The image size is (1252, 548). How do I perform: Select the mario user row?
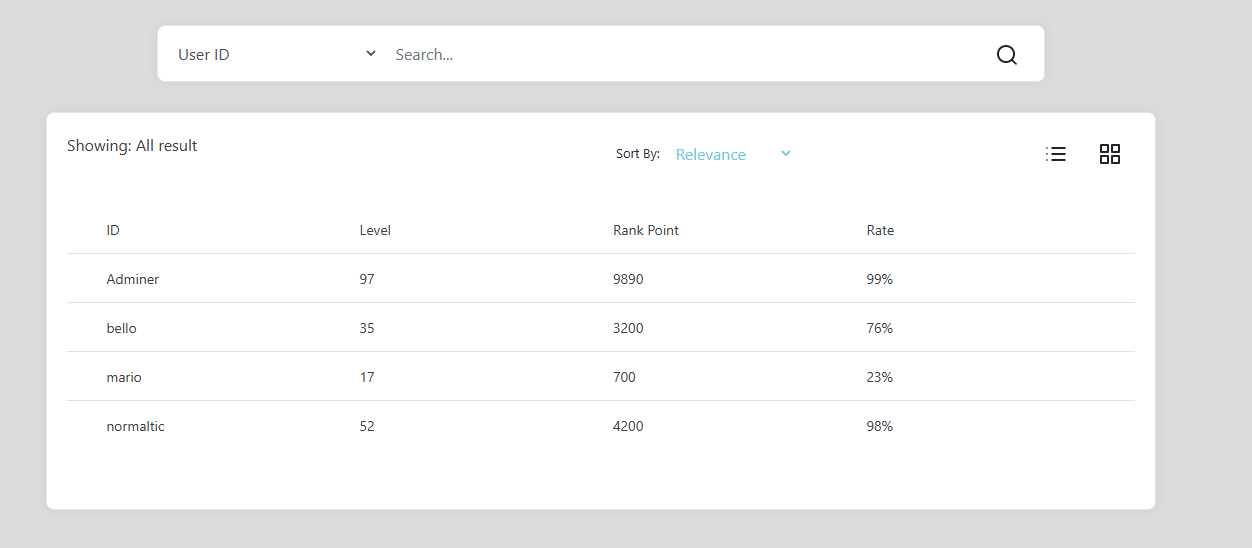tap(601, 377)
